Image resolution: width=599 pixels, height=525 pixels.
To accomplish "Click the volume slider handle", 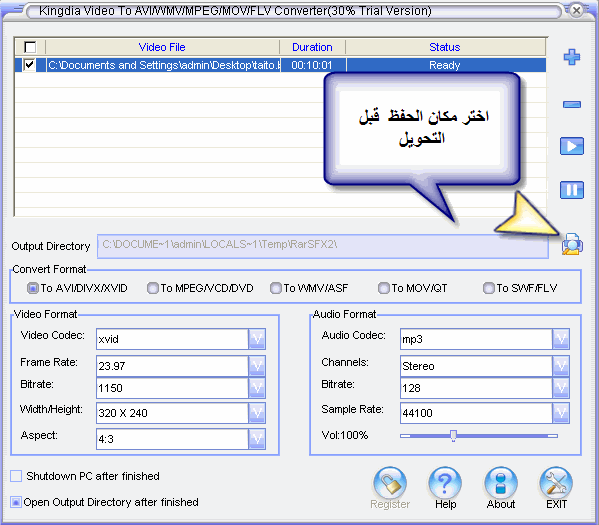I will 453,436.
